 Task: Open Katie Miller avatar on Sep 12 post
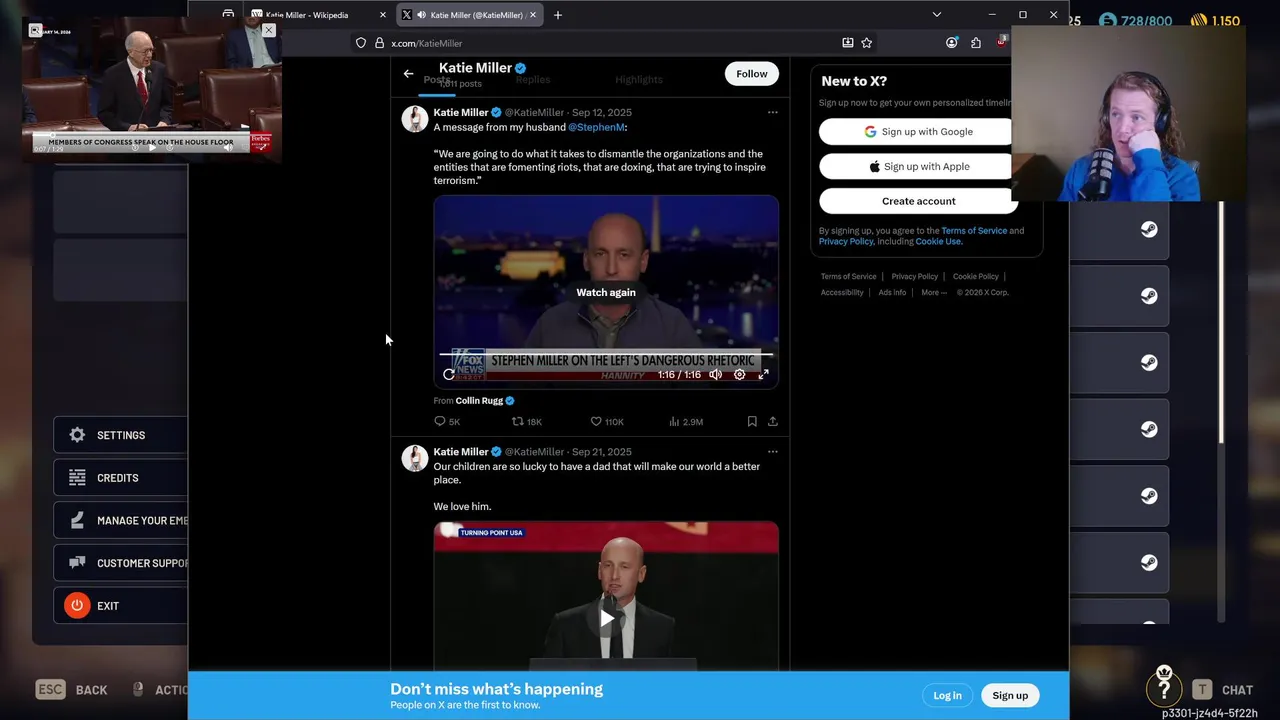click(415, 119)
